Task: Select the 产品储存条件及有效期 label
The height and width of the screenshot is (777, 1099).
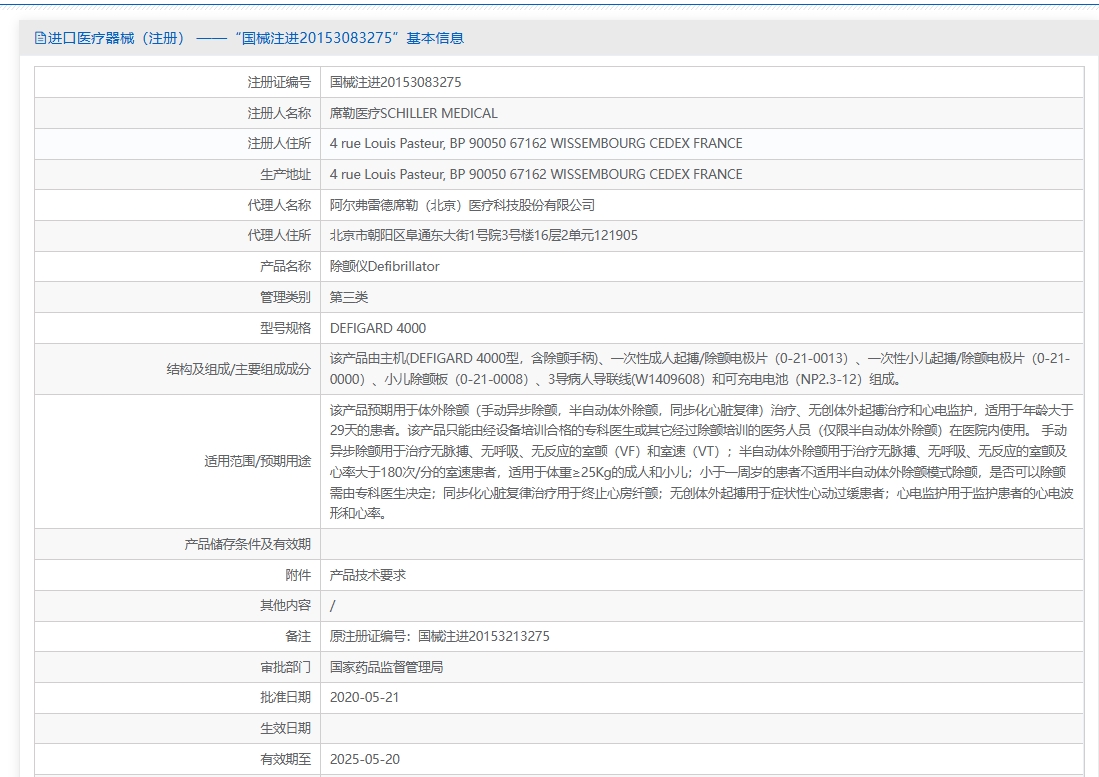Action: (x=247, y=544)
